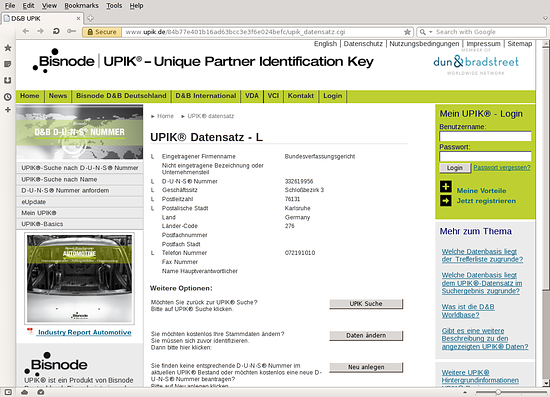Screen dimensions: 550x397
Task: Go back to previous page
Action: [x=26, y=31]
